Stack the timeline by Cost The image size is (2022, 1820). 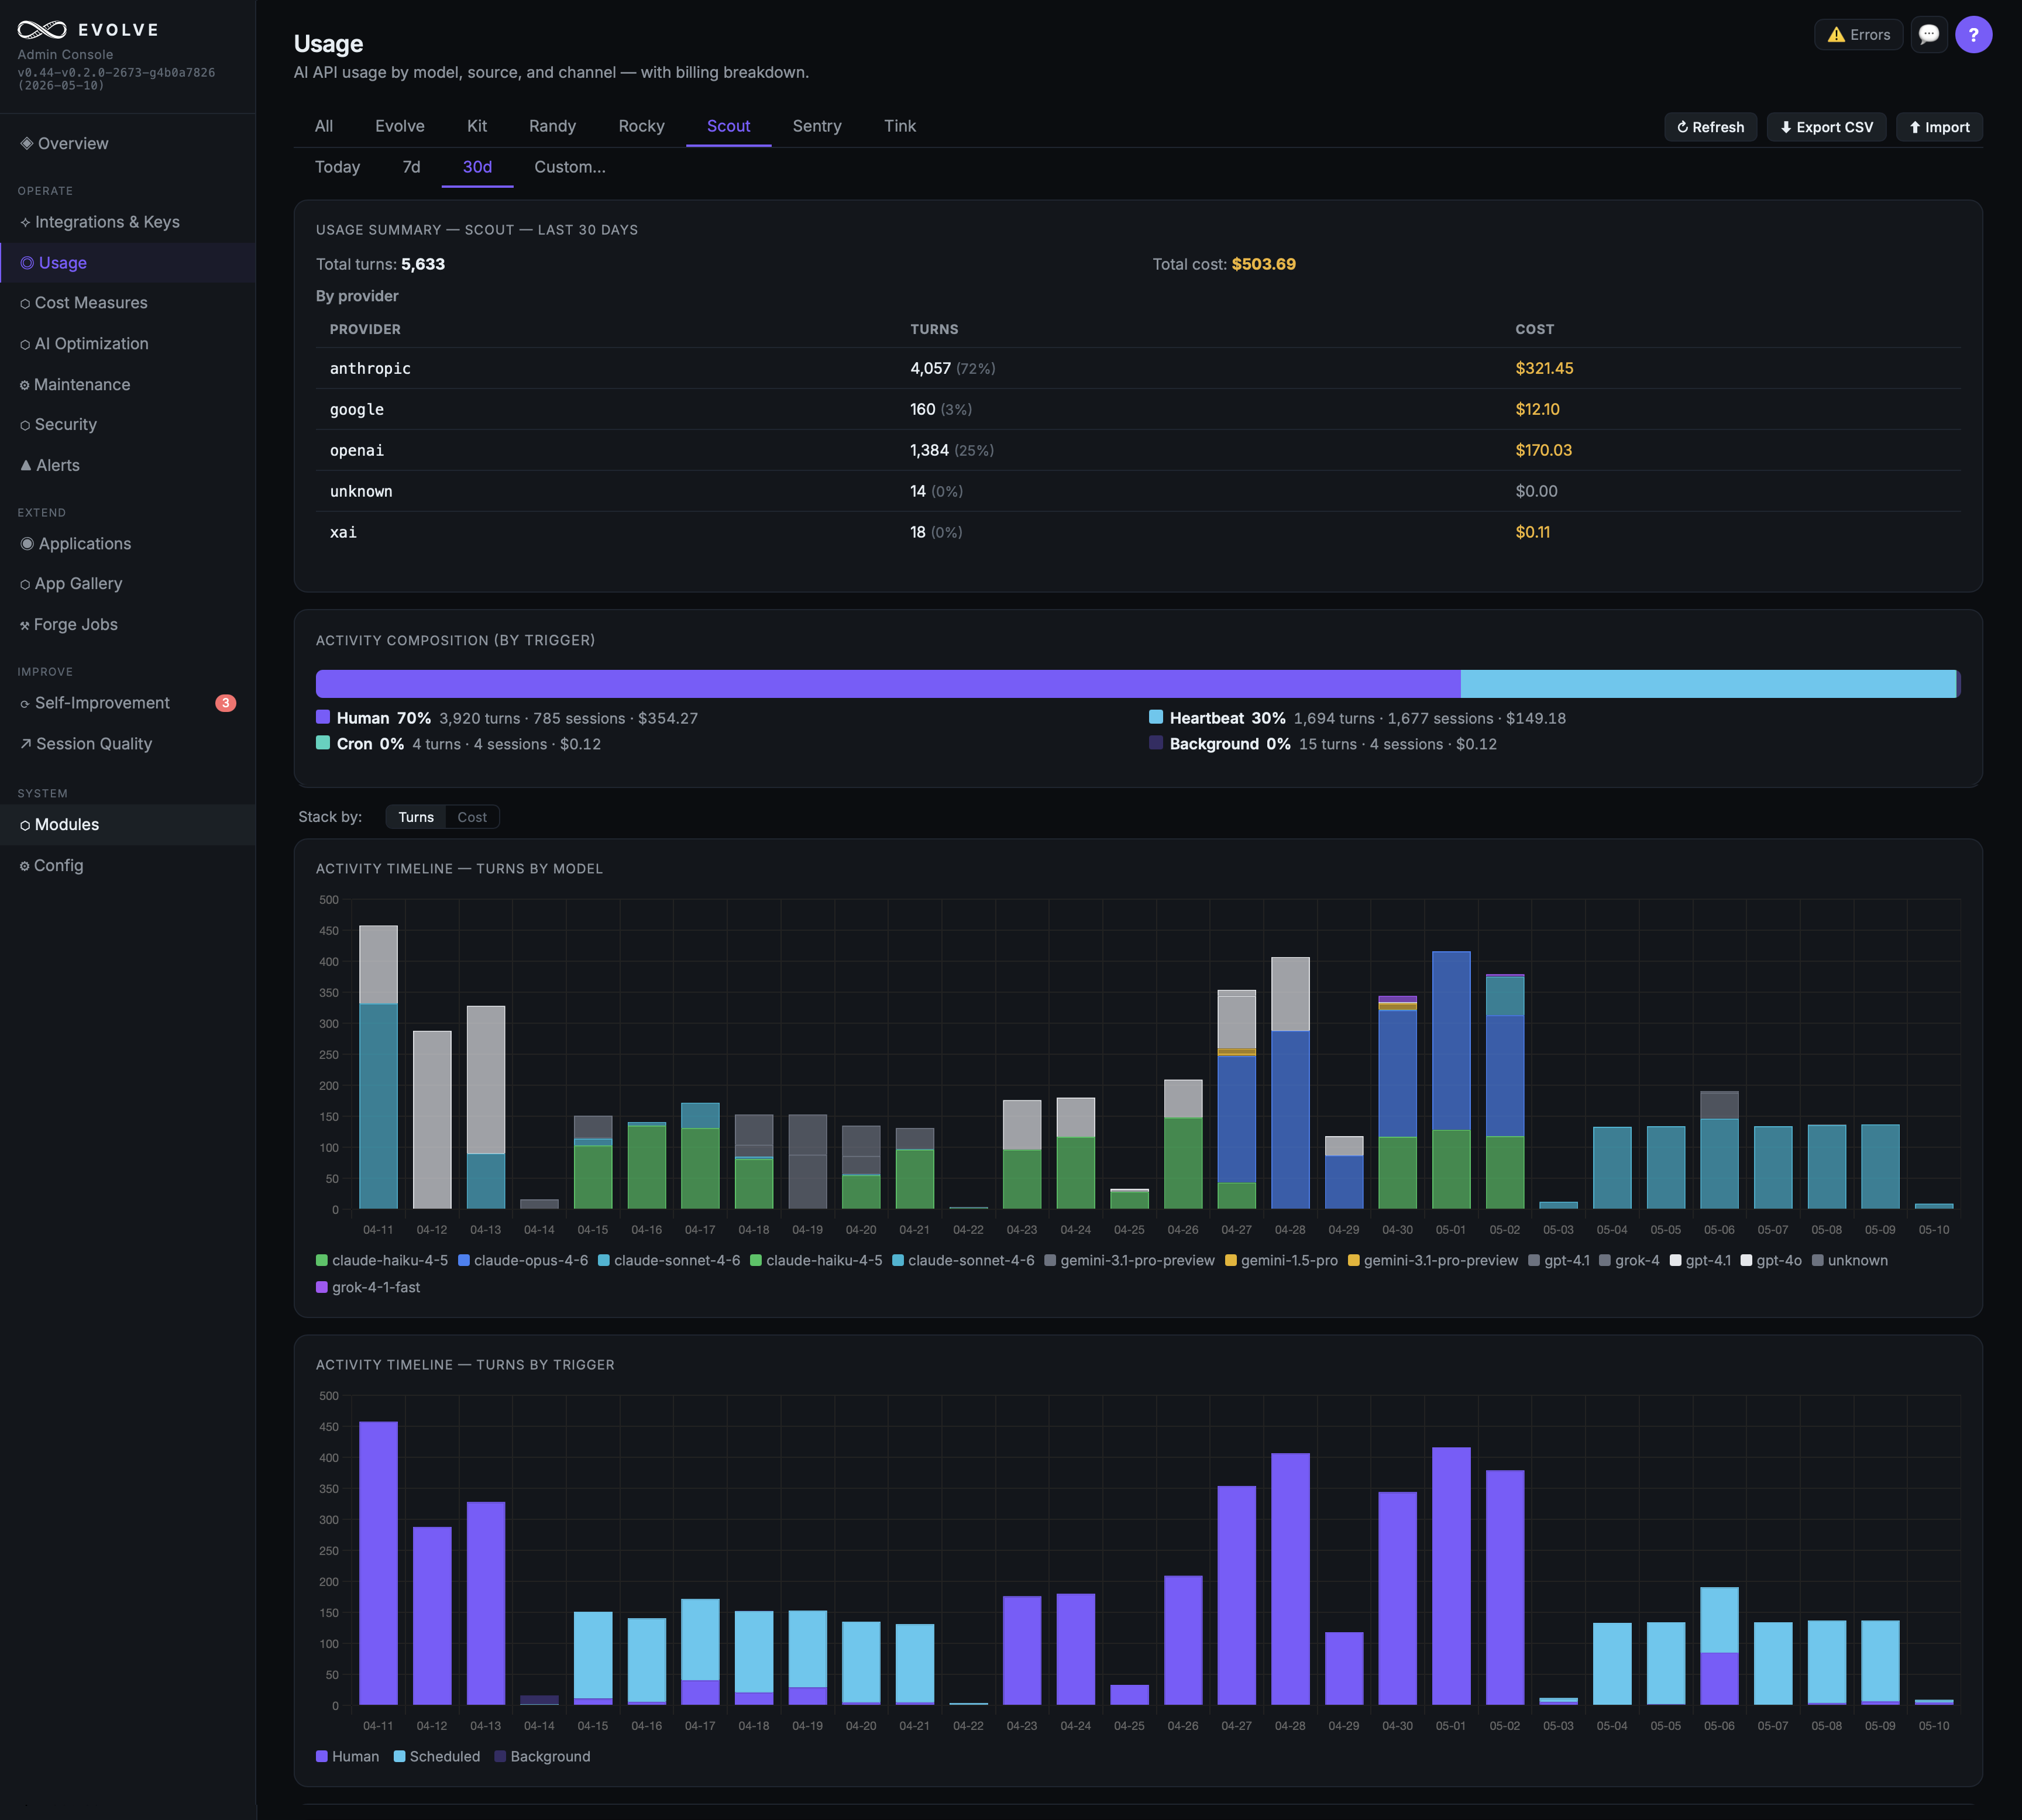(x=472, y=817)
